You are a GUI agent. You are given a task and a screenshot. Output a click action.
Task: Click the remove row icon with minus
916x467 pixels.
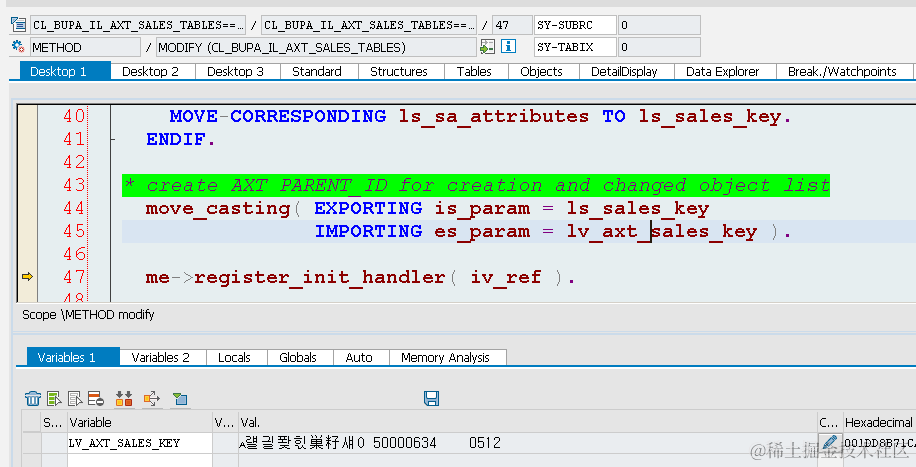point(96,399)
